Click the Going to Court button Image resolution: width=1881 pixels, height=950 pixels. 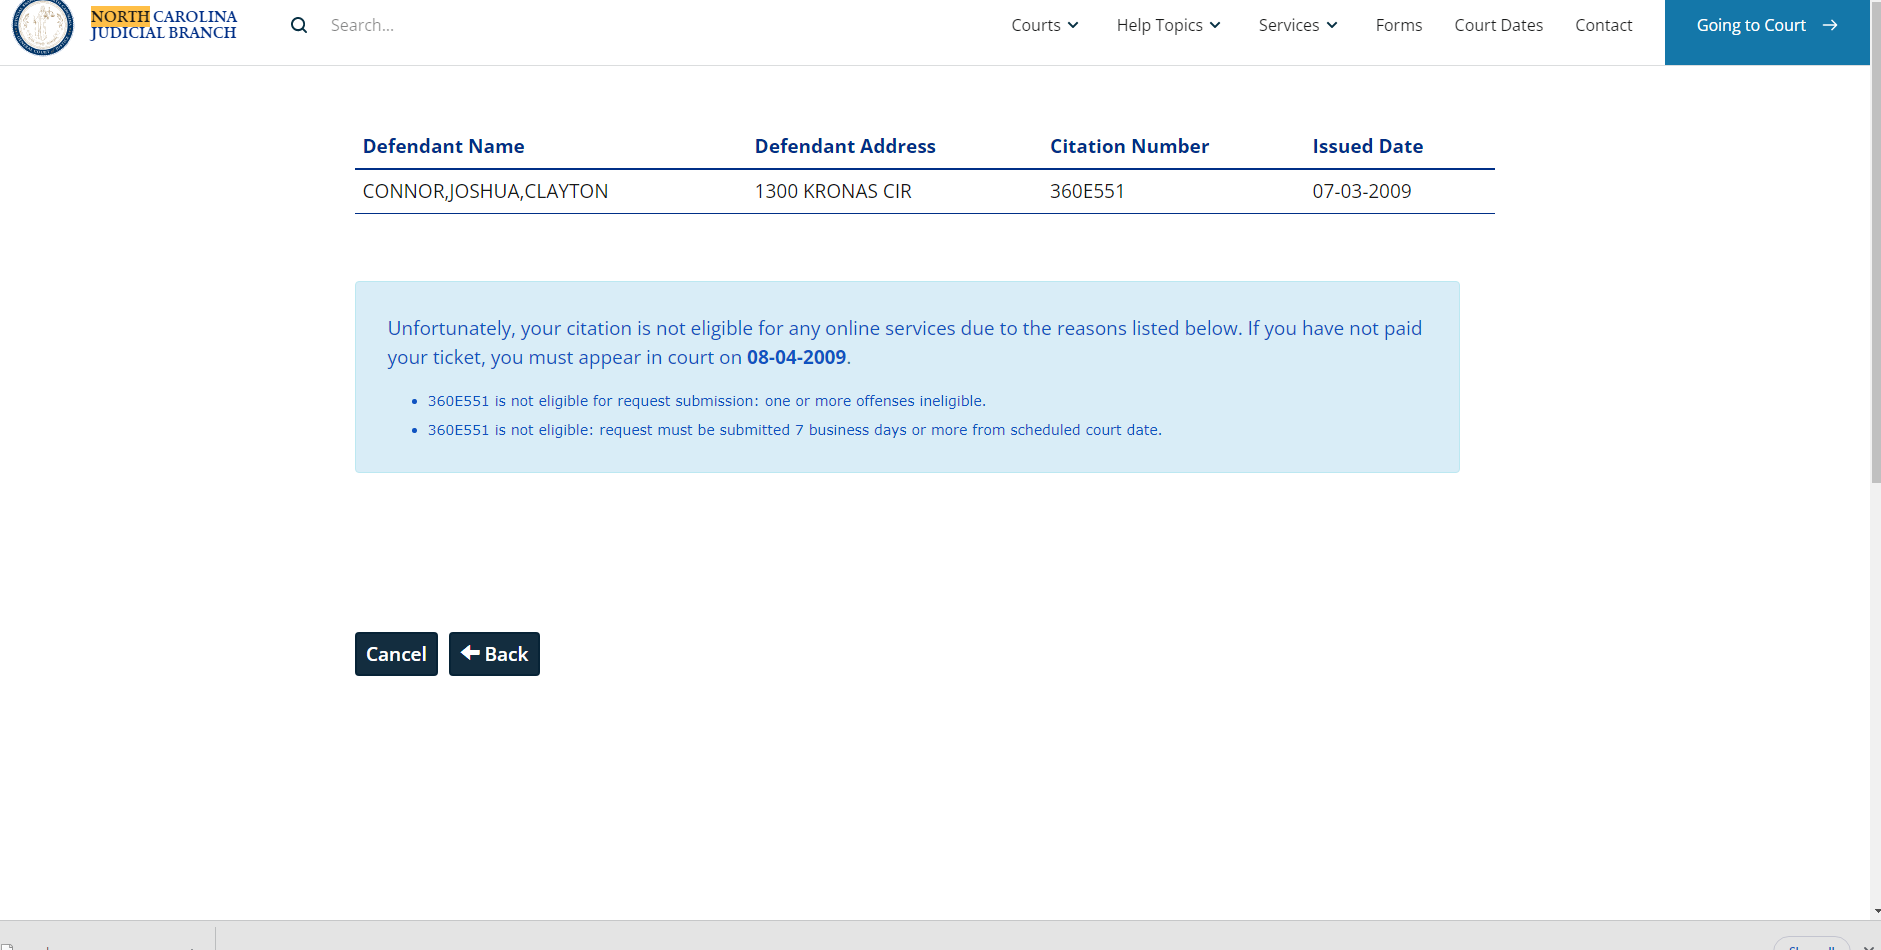[x=1767, y=32]
